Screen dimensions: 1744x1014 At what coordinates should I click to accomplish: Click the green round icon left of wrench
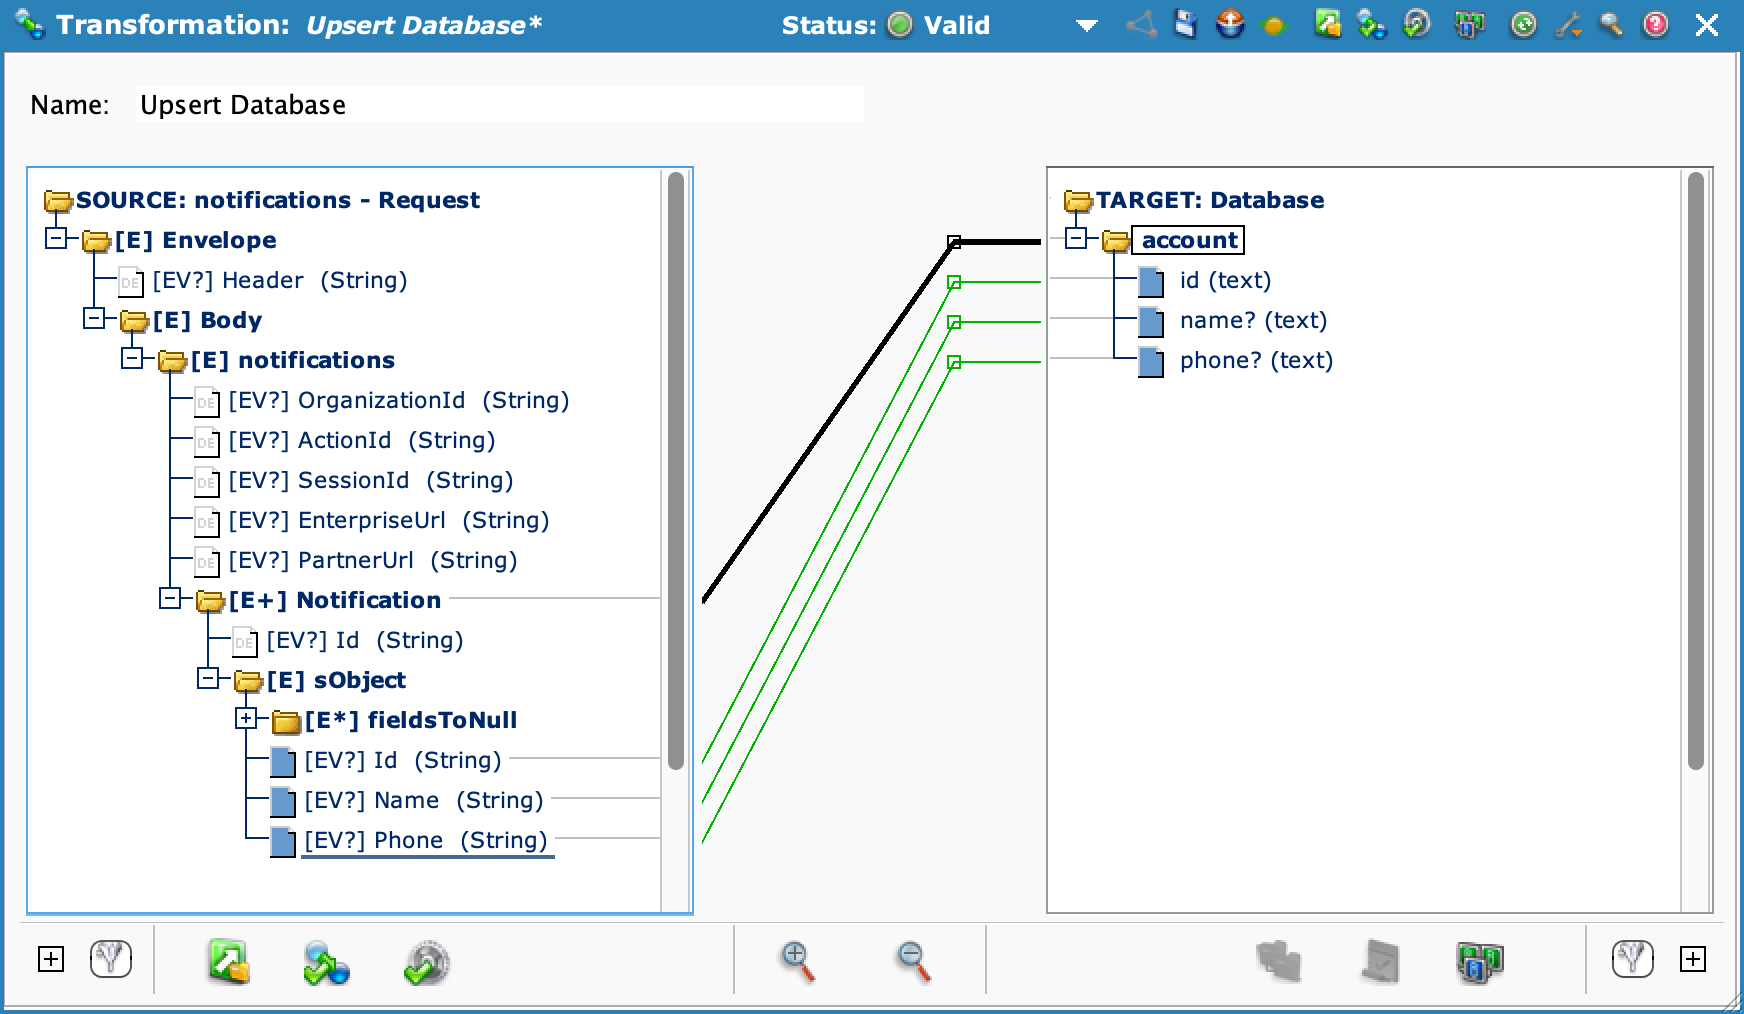click(x=1523, y=24)
